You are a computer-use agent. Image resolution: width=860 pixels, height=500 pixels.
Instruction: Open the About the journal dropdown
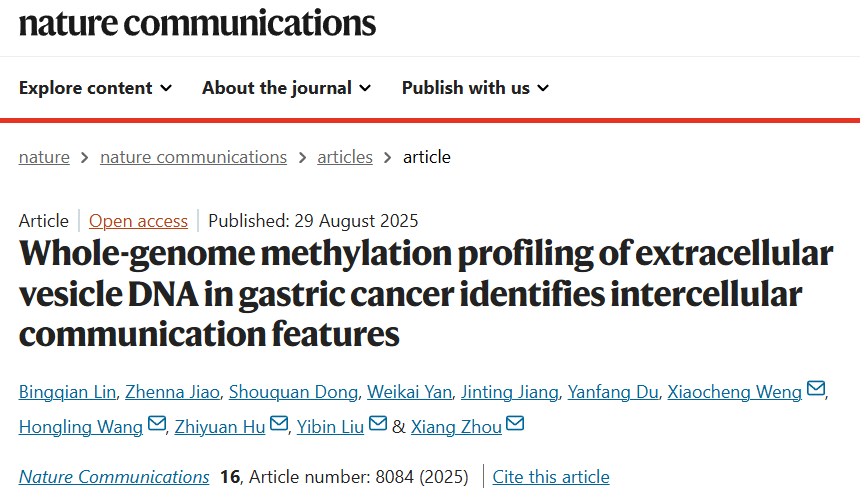286,88
